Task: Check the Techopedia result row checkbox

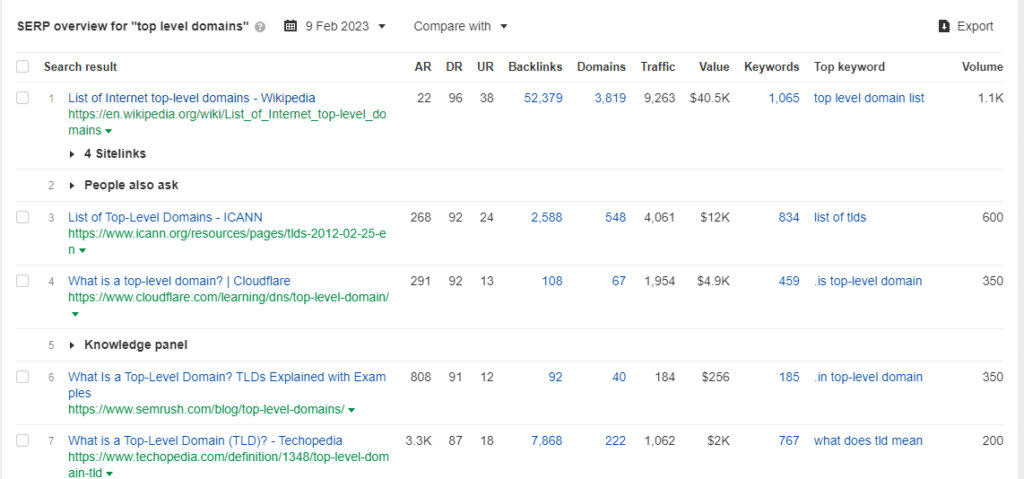Action: [x=23, y=441]
